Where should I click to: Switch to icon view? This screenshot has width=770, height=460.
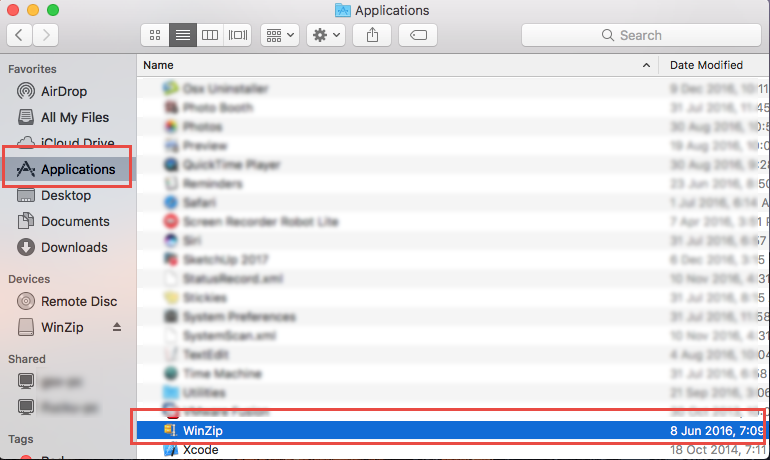click(x=155, y=35)
